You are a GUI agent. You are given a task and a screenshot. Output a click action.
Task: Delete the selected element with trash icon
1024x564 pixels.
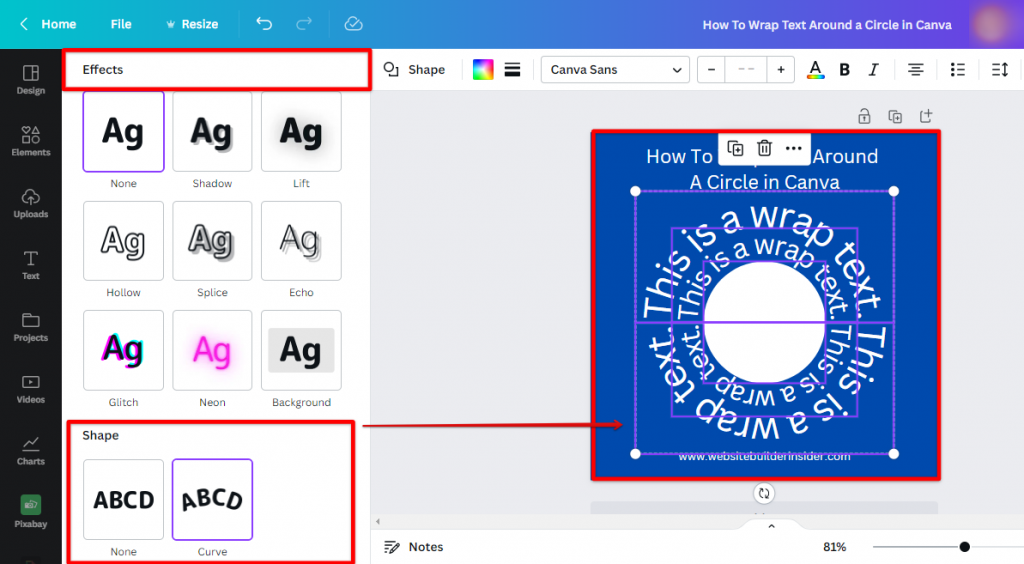tap(764, 148)
